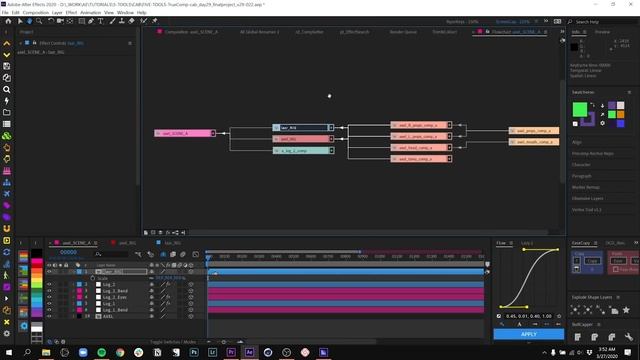Select the Brush tool
The width and height of the screenshot is (640, 360).
(112, 21)
